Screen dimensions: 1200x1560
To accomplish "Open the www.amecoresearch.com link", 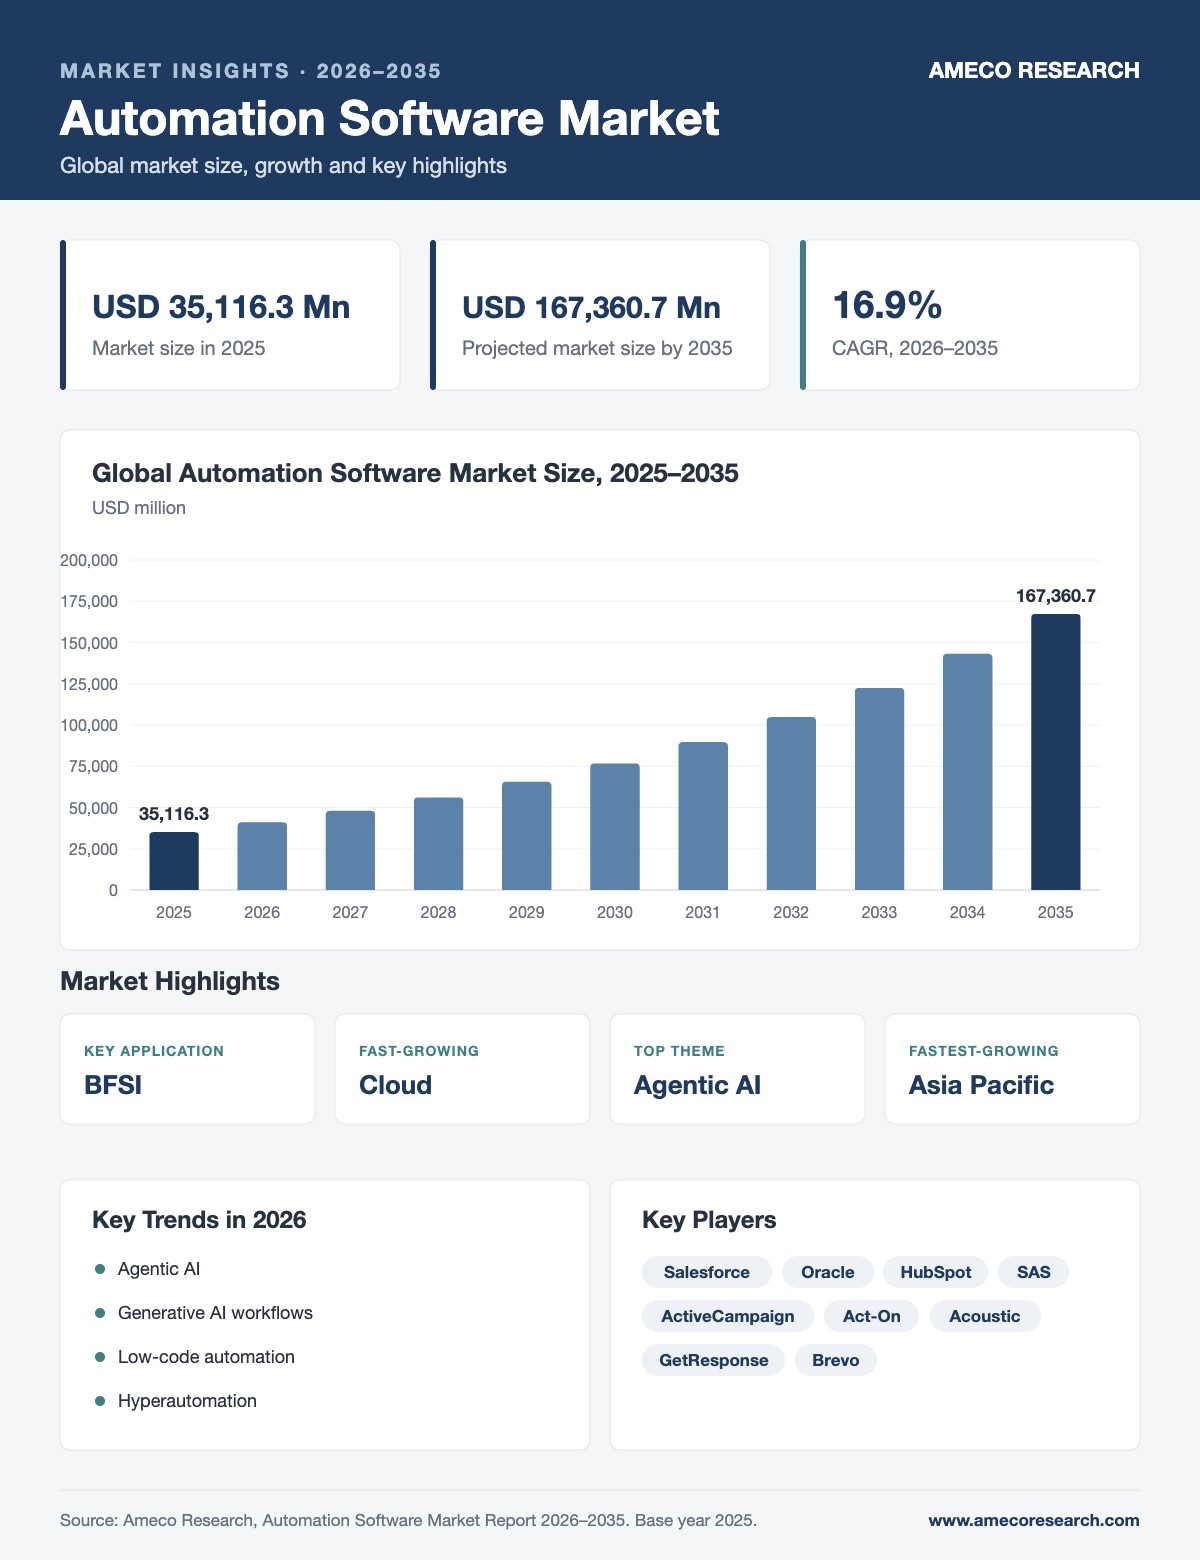I will pos(1034,1520).
